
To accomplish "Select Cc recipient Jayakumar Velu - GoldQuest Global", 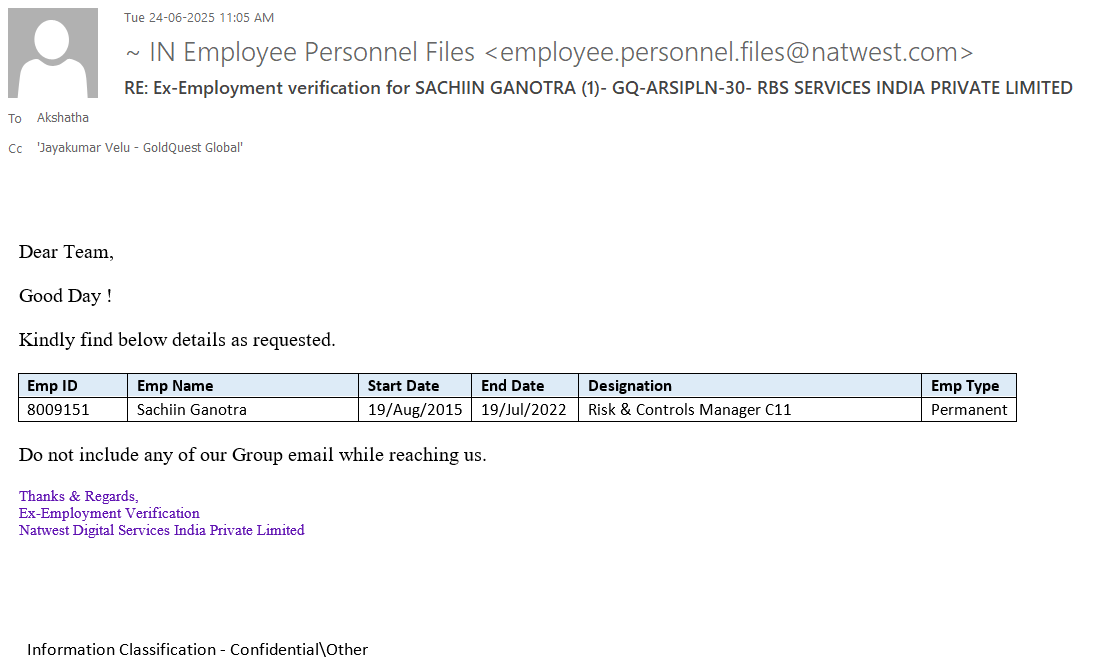I will (x=140, y=148).
